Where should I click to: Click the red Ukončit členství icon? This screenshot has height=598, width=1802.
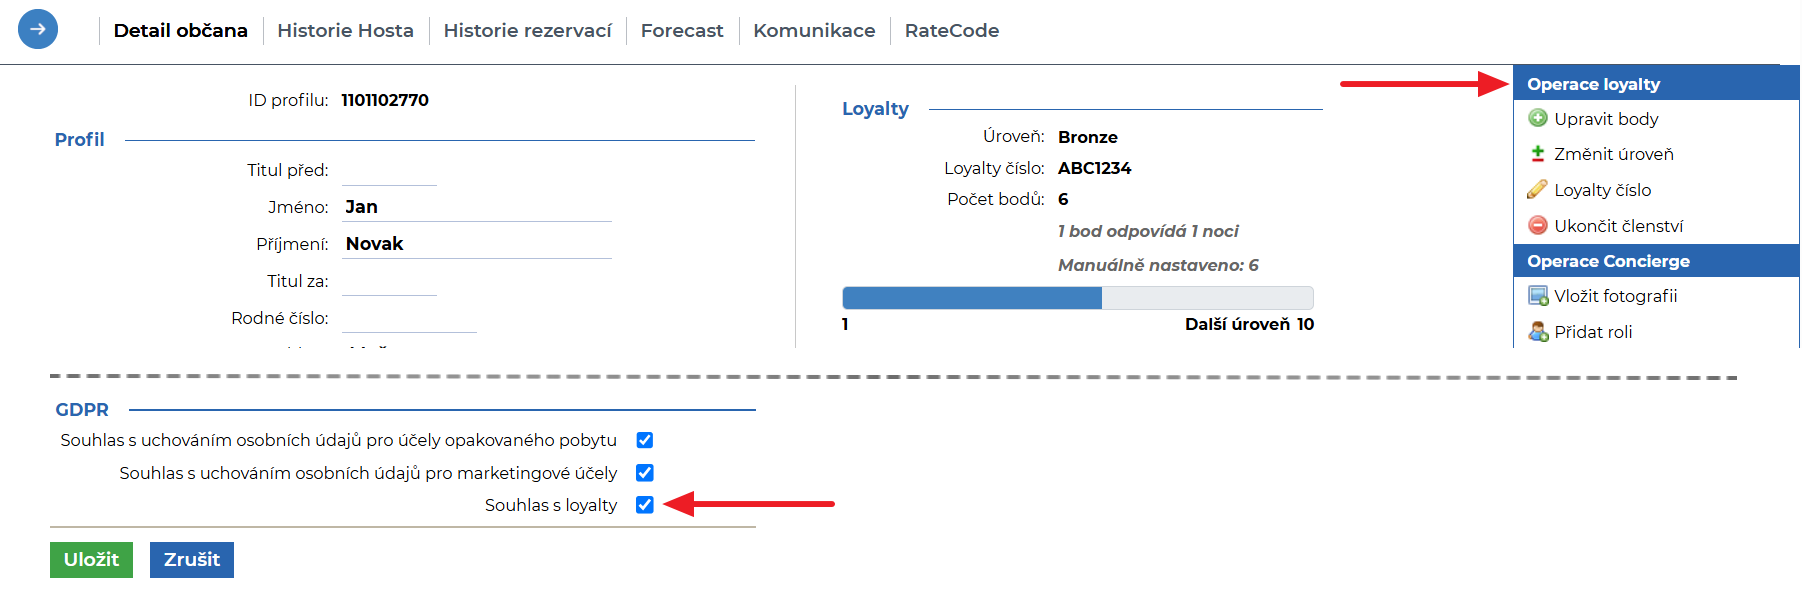coord(1538,226)
